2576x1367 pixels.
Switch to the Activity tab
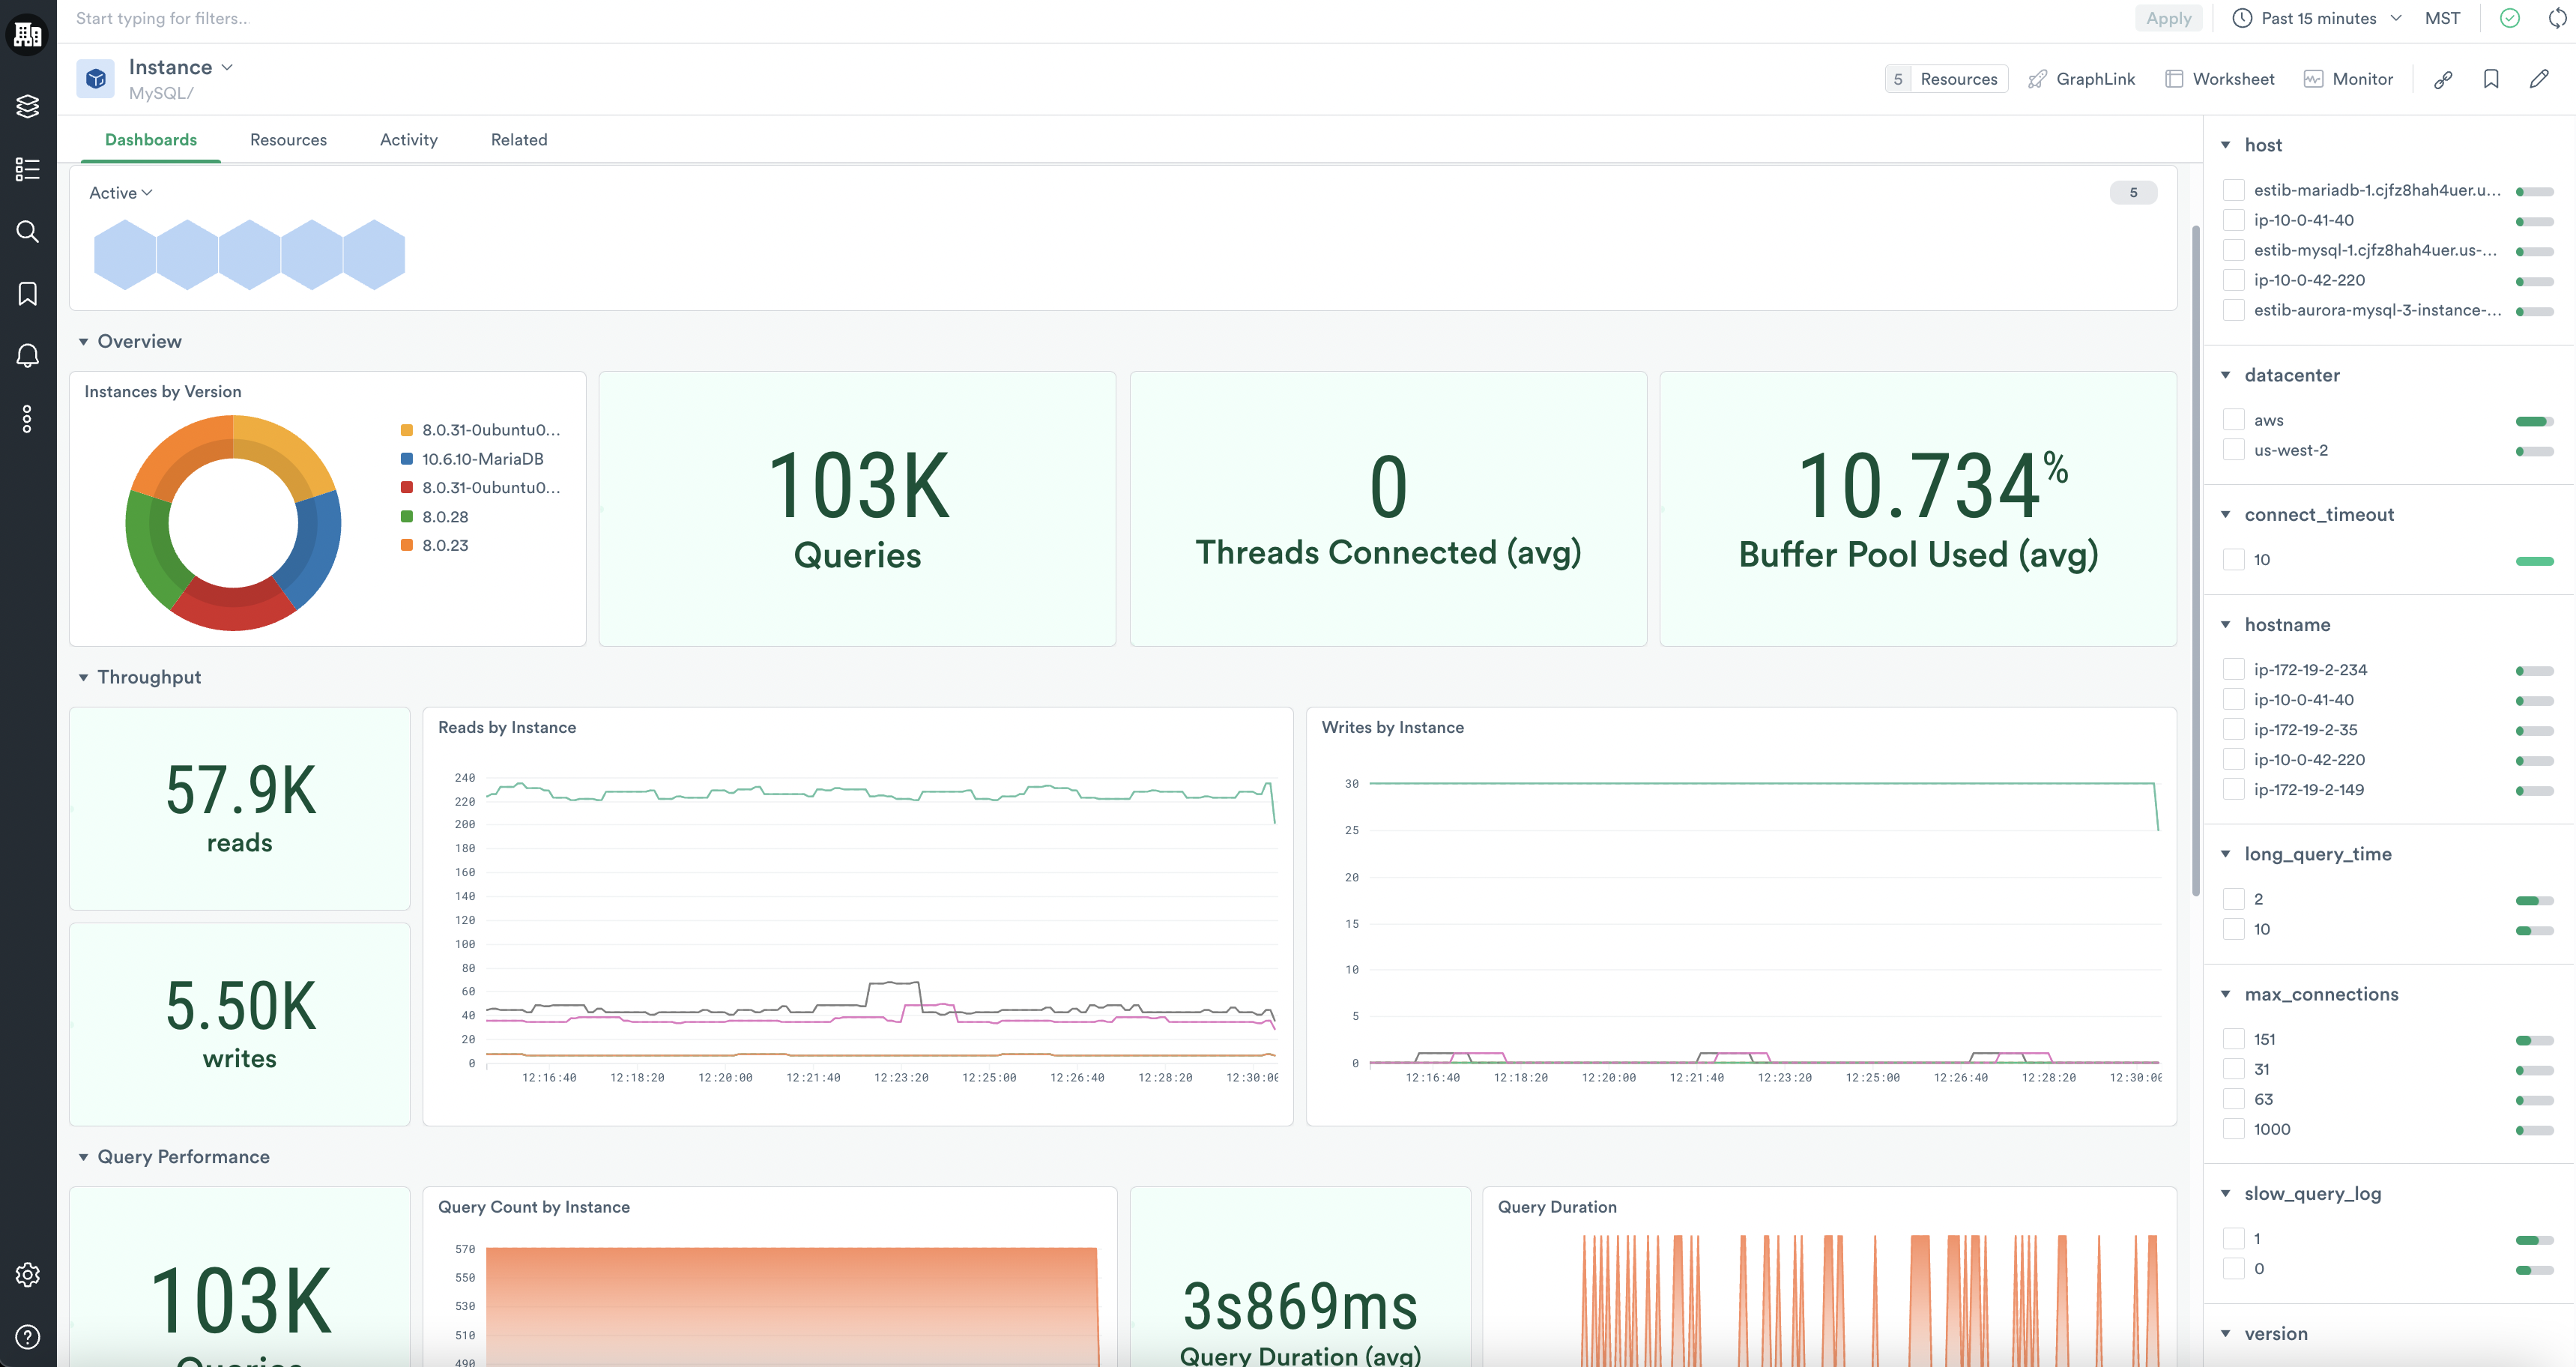(408, 140)
